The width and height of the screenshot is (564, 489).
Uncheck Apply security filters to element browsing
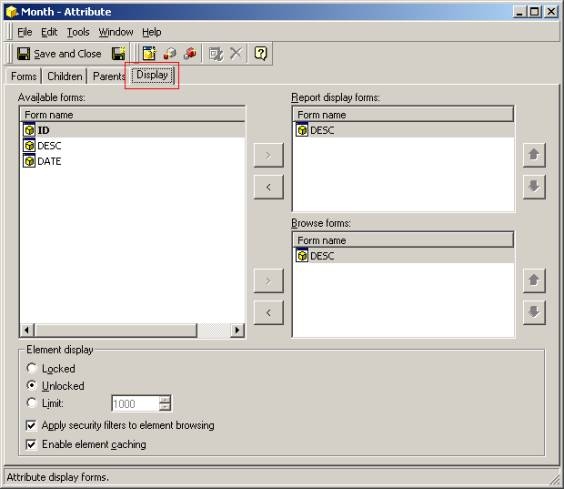31,426
